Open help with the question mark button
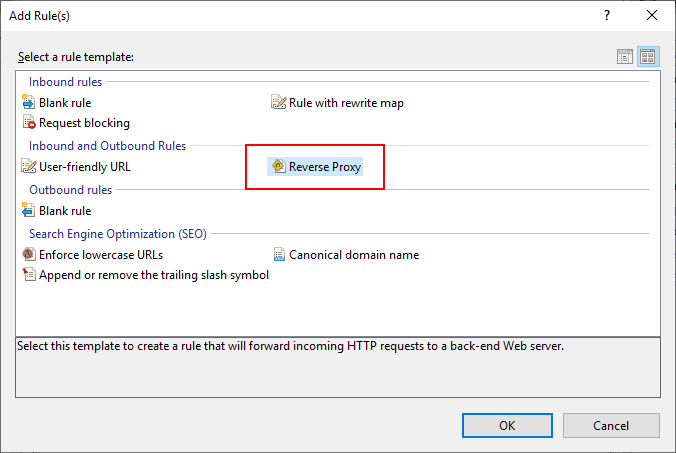 (607, 16)
